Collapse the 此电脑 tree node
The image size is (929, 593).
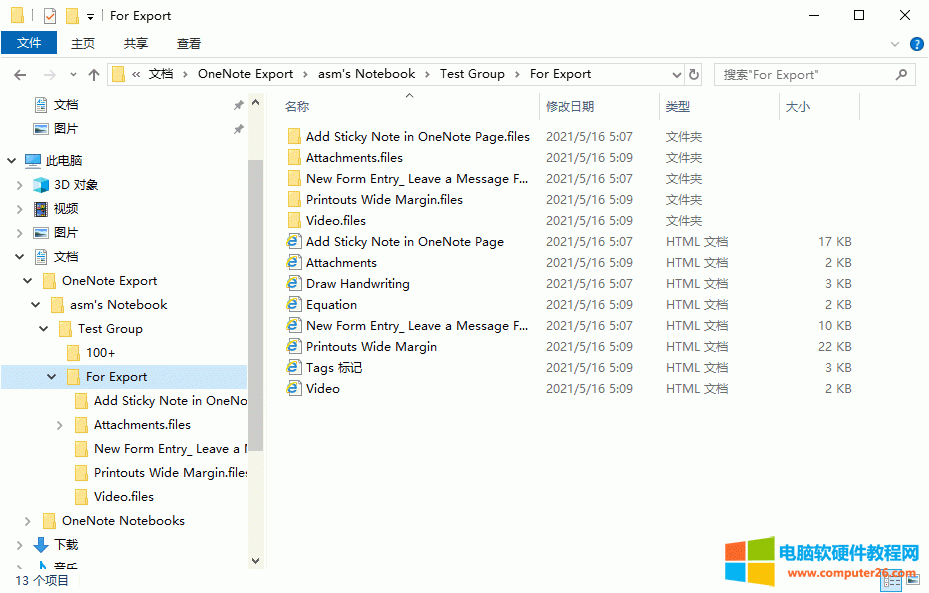(10, 160)
